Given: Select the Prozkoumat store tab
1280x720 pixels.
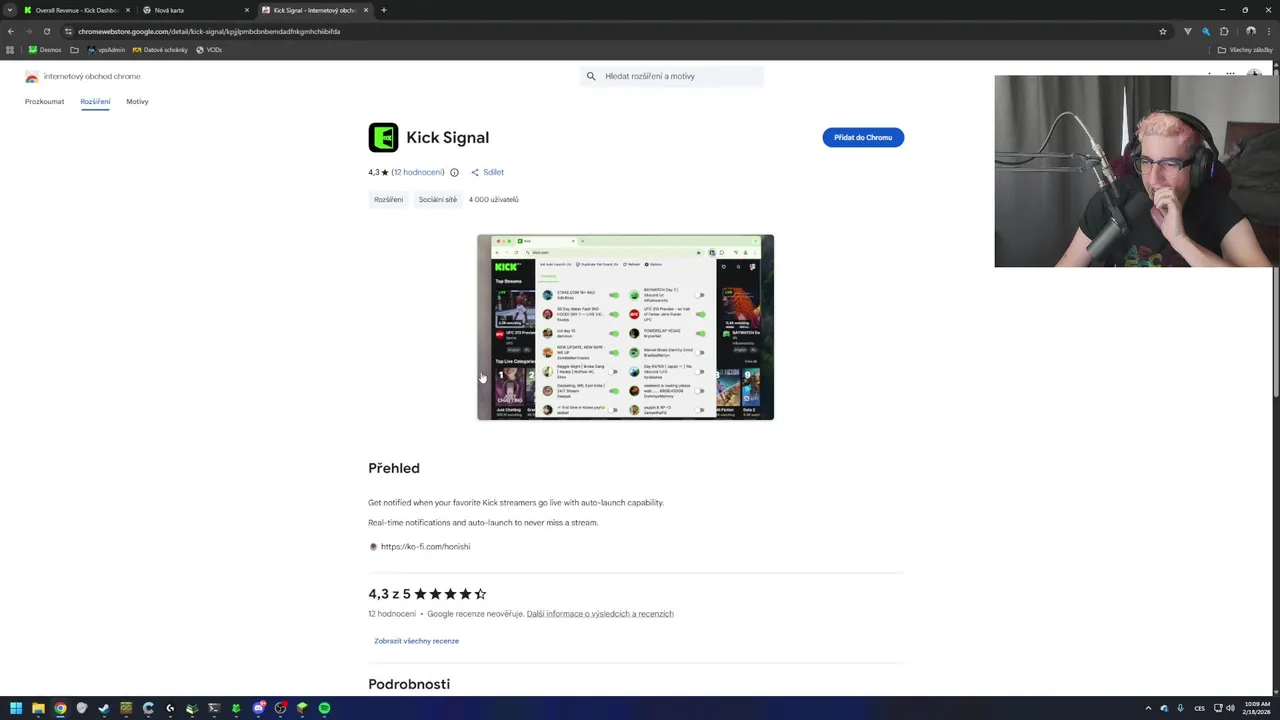Looking at the screenshot, I should coord(44,101).
